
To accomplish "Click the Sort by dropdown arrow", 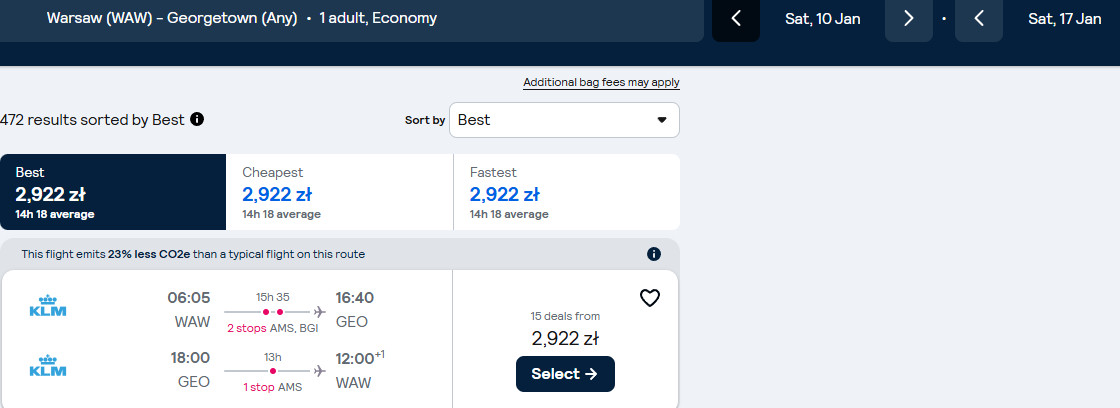I will coord(661,120).
